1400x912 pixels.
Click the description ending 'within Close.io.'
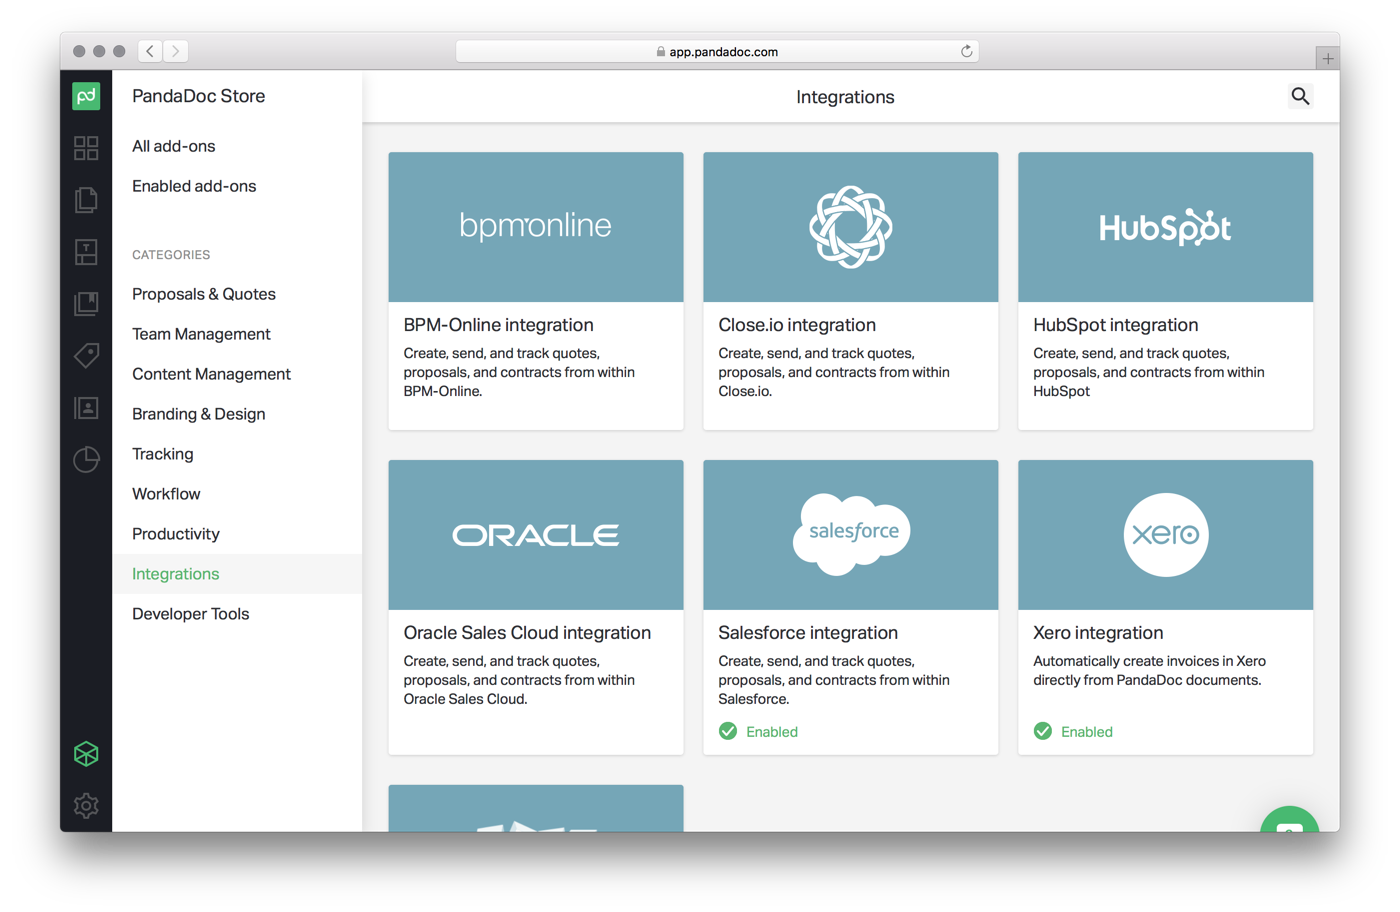click(834, 372)
